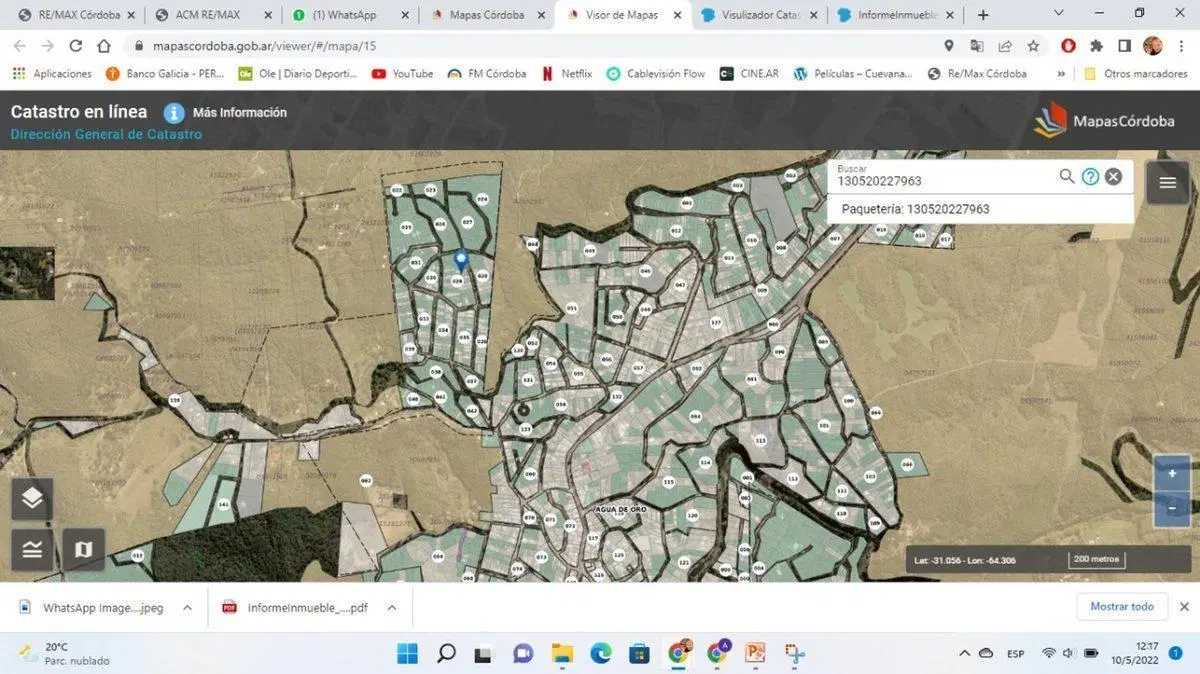
Task: Open Windows Start menu
Action: point(408,653)
